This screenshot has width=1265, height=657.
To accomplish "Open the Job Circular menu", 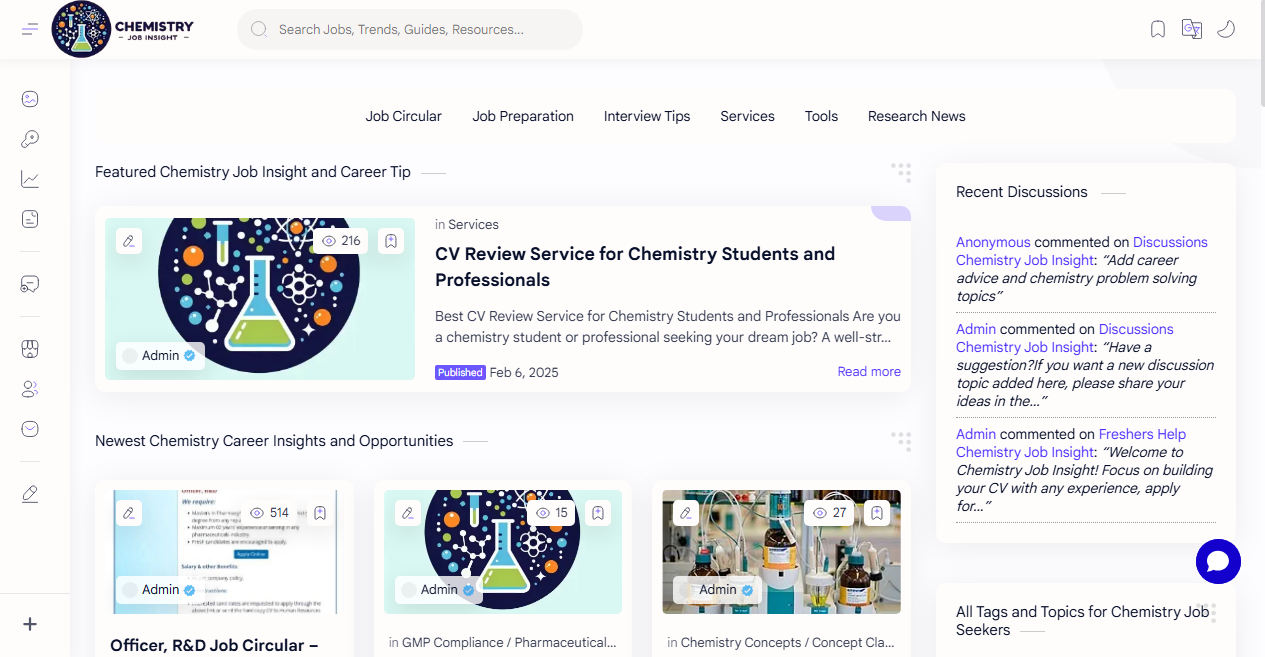I will (403, 116).
